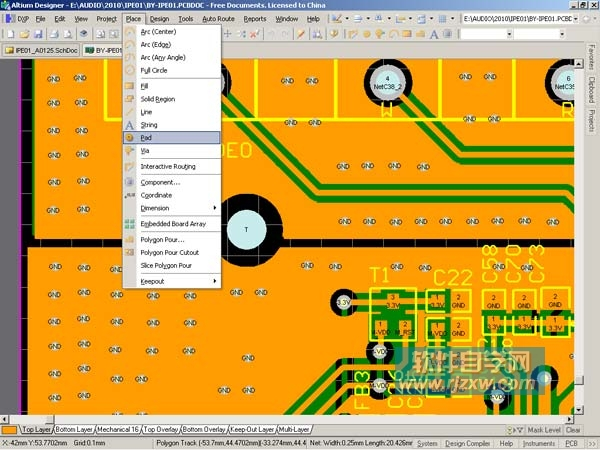Open the Instruments panel button
This screenshot has height=450, width=600.
(538, 443)
